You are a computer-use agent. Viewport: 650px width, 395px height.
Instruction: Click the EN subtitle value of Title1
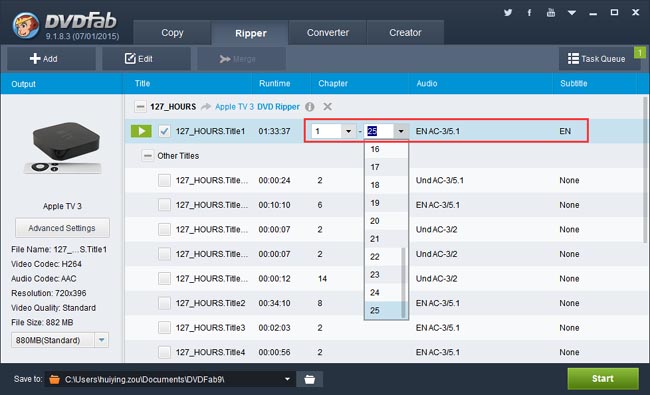coord(565,131)
